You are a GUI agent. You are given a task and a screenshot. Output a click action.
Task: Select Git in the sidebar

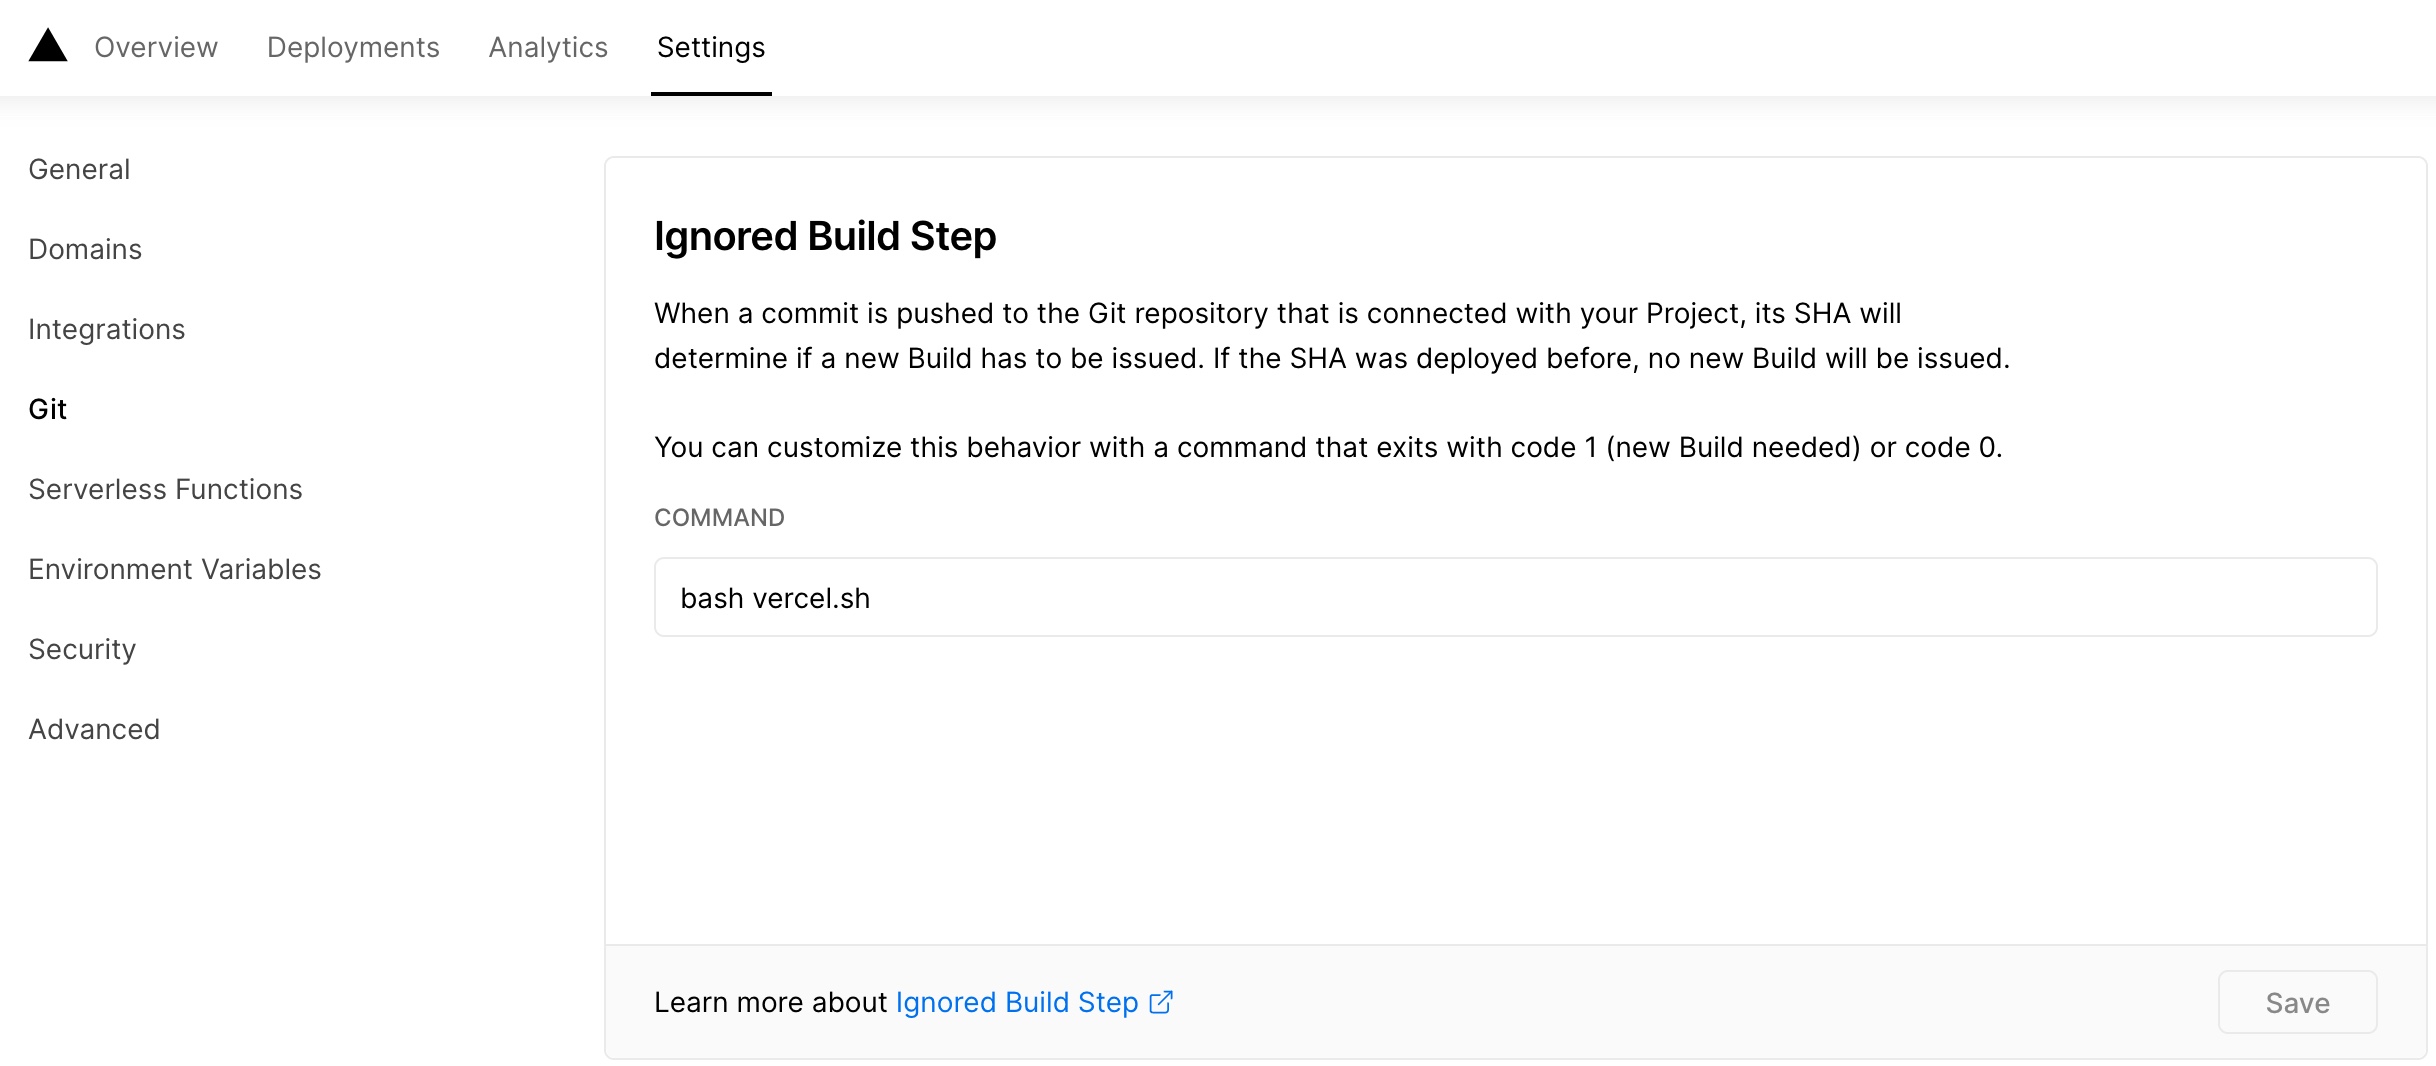point(47,409)
